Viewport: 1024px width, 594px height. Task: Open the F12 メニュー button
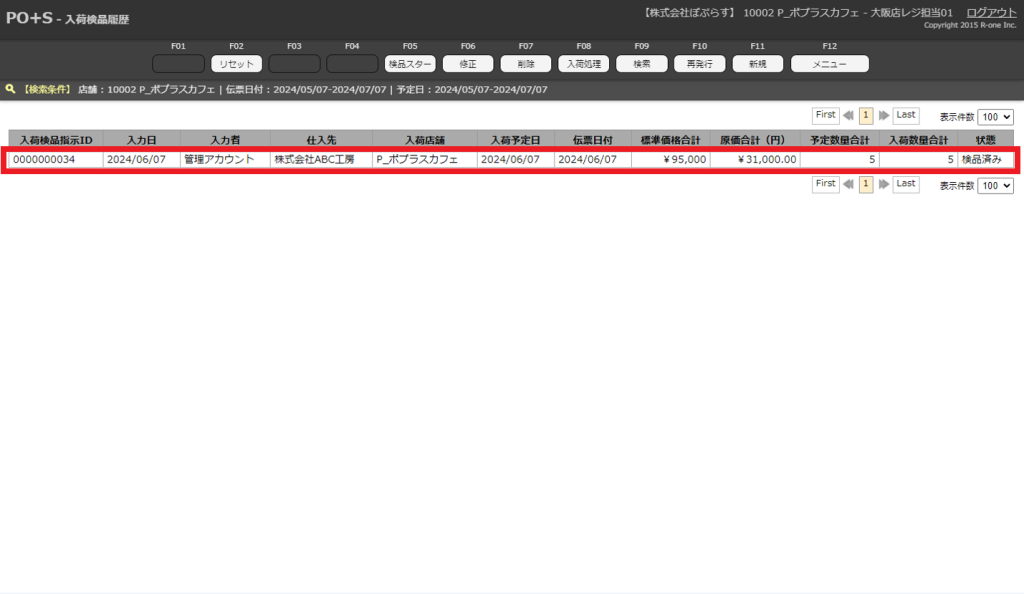829,64
